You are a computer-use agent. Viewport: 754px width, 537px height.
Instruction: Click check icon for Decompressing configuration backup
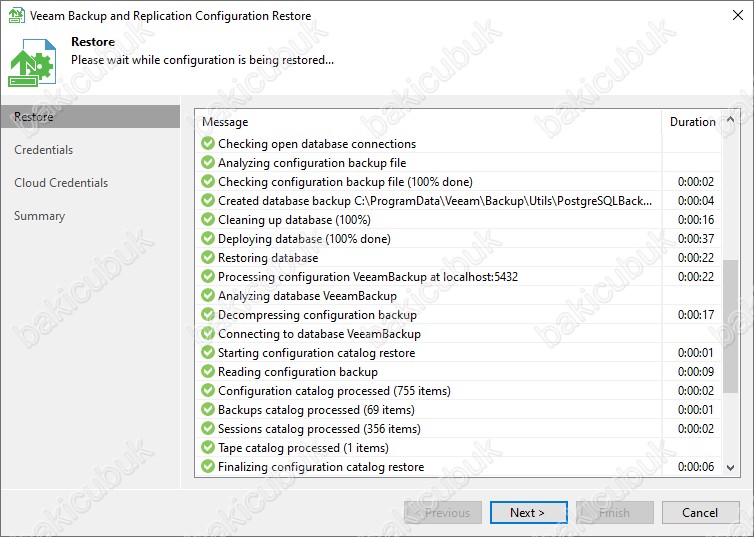click(208, 314)
